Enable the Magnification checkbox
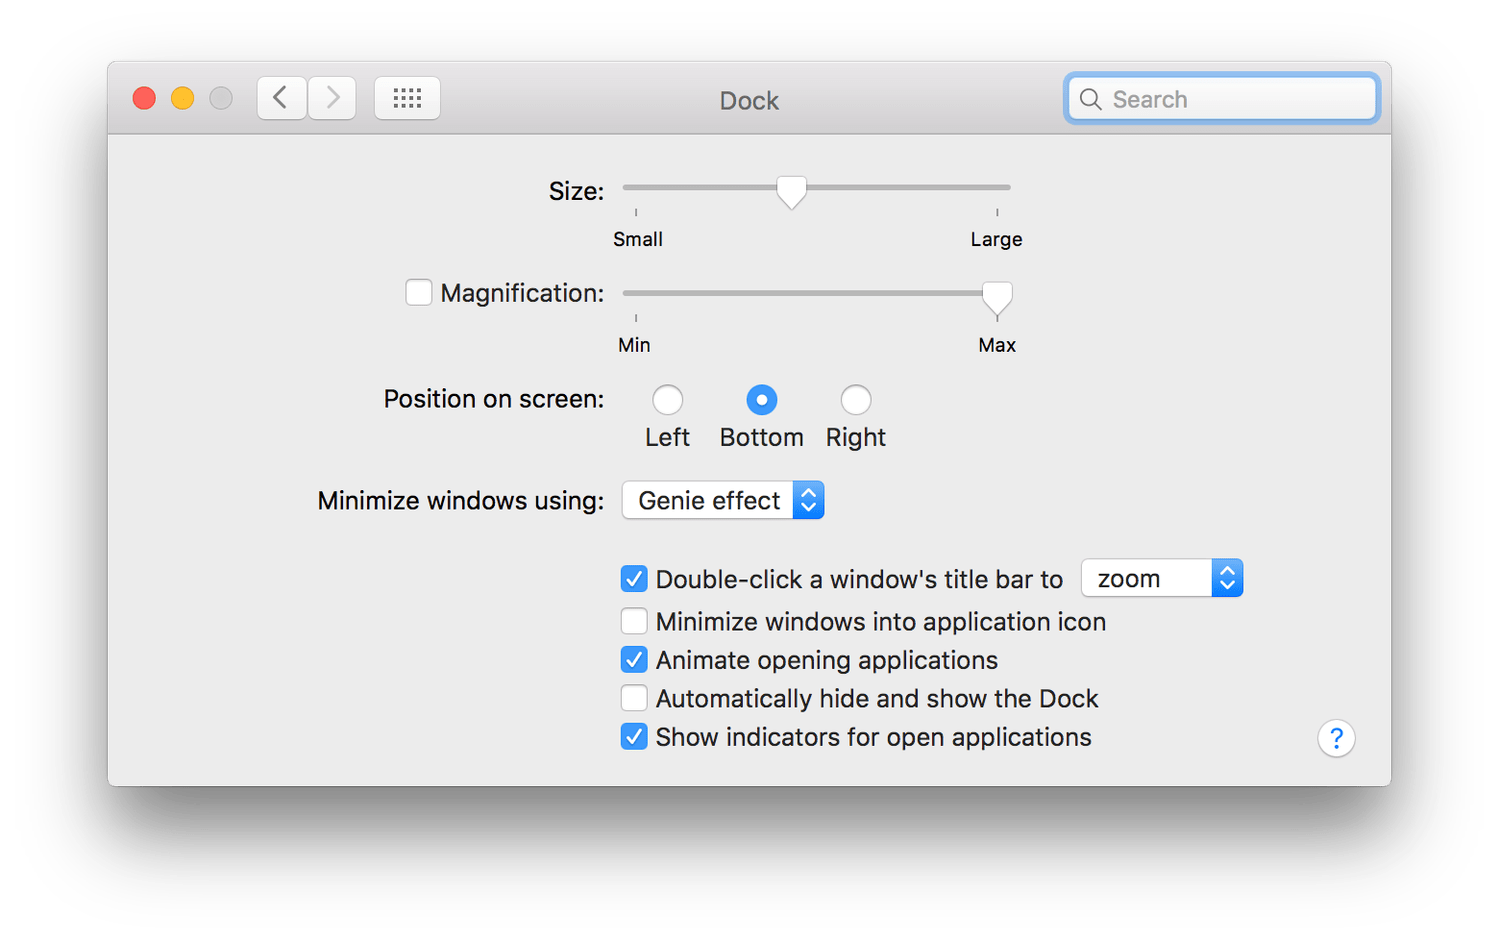 (x=419, y=292)
